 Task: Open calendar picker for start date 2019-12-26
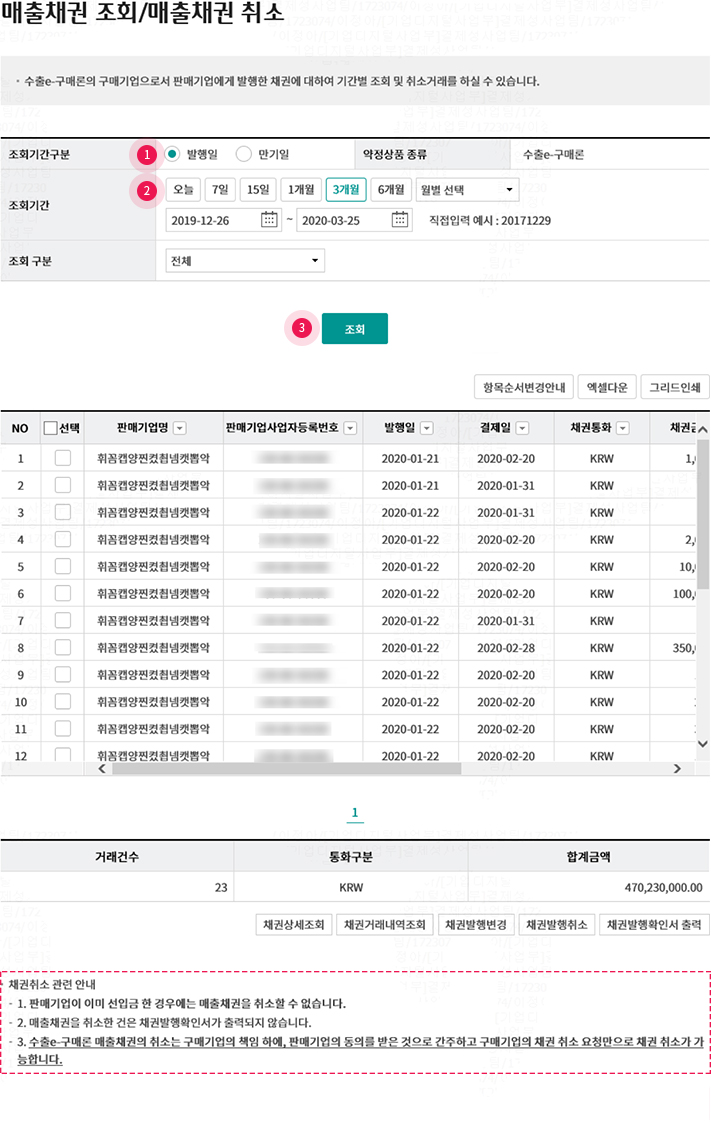tap(269, 220)
